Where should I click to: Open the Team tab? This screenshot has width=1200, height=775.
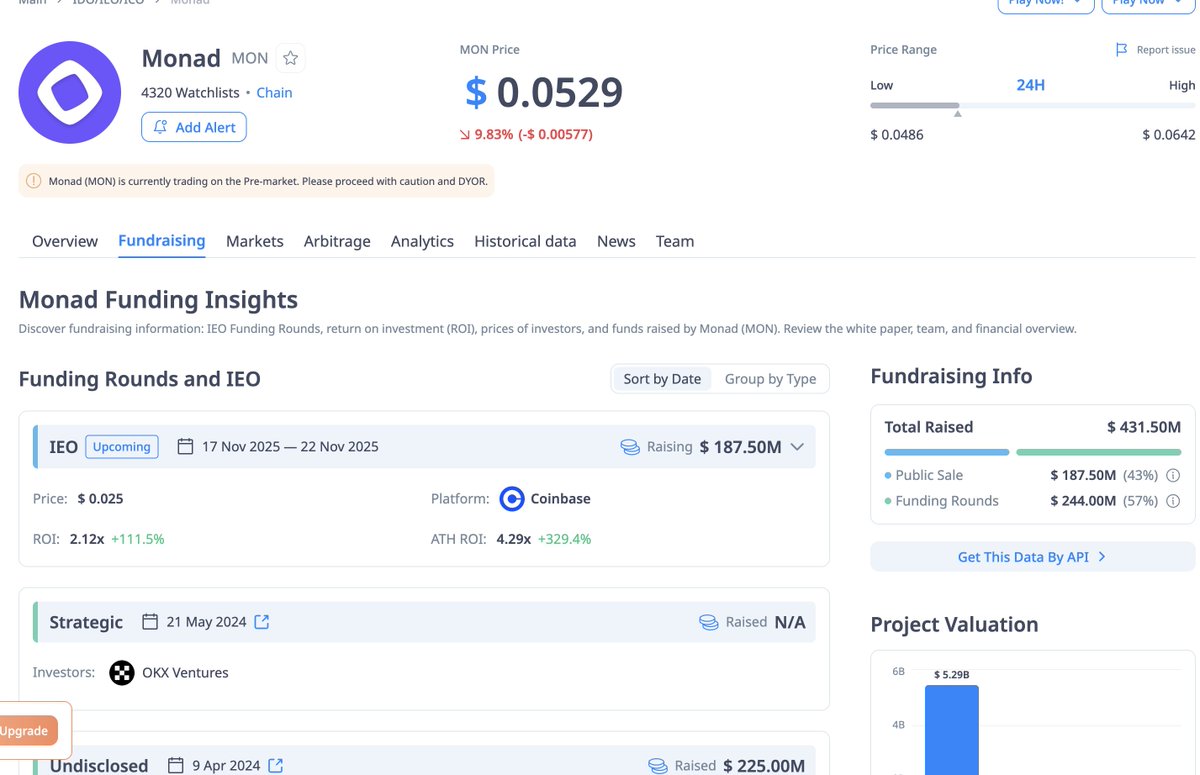coord(675,241)
